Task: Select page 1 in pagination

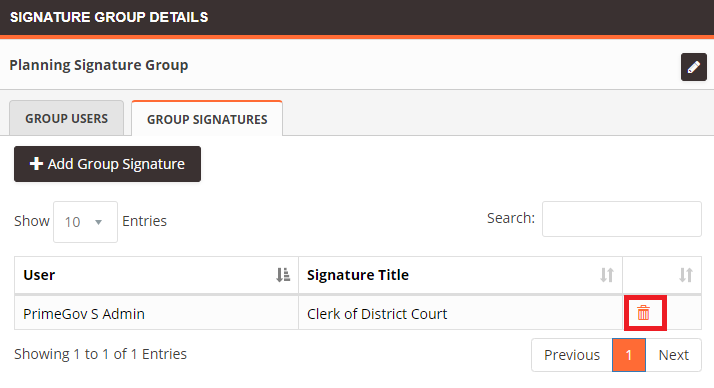Action: (629, 355)
